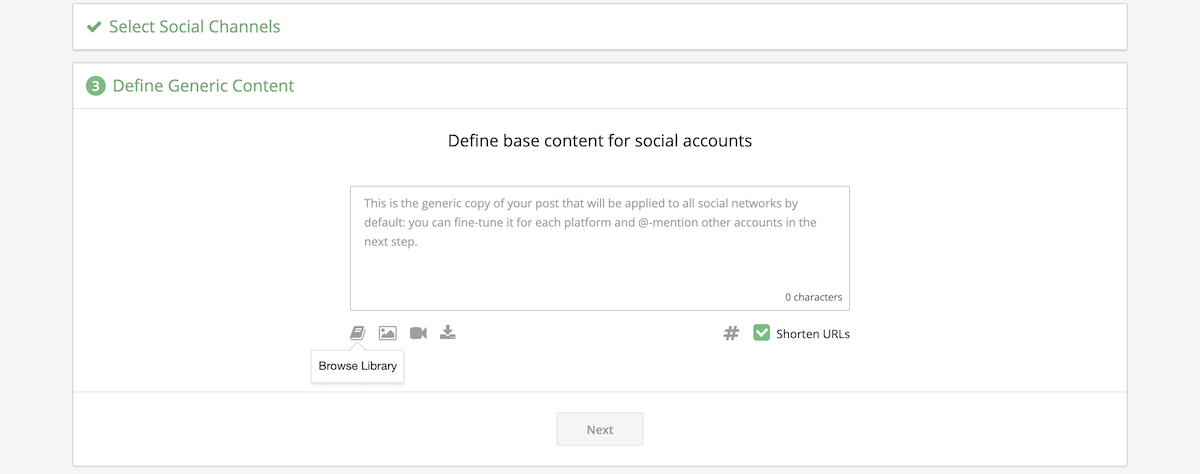This screenshot has width=1200, height=474.
Task: Expand the Select Social Channels section
Action: tap(600, 27)
